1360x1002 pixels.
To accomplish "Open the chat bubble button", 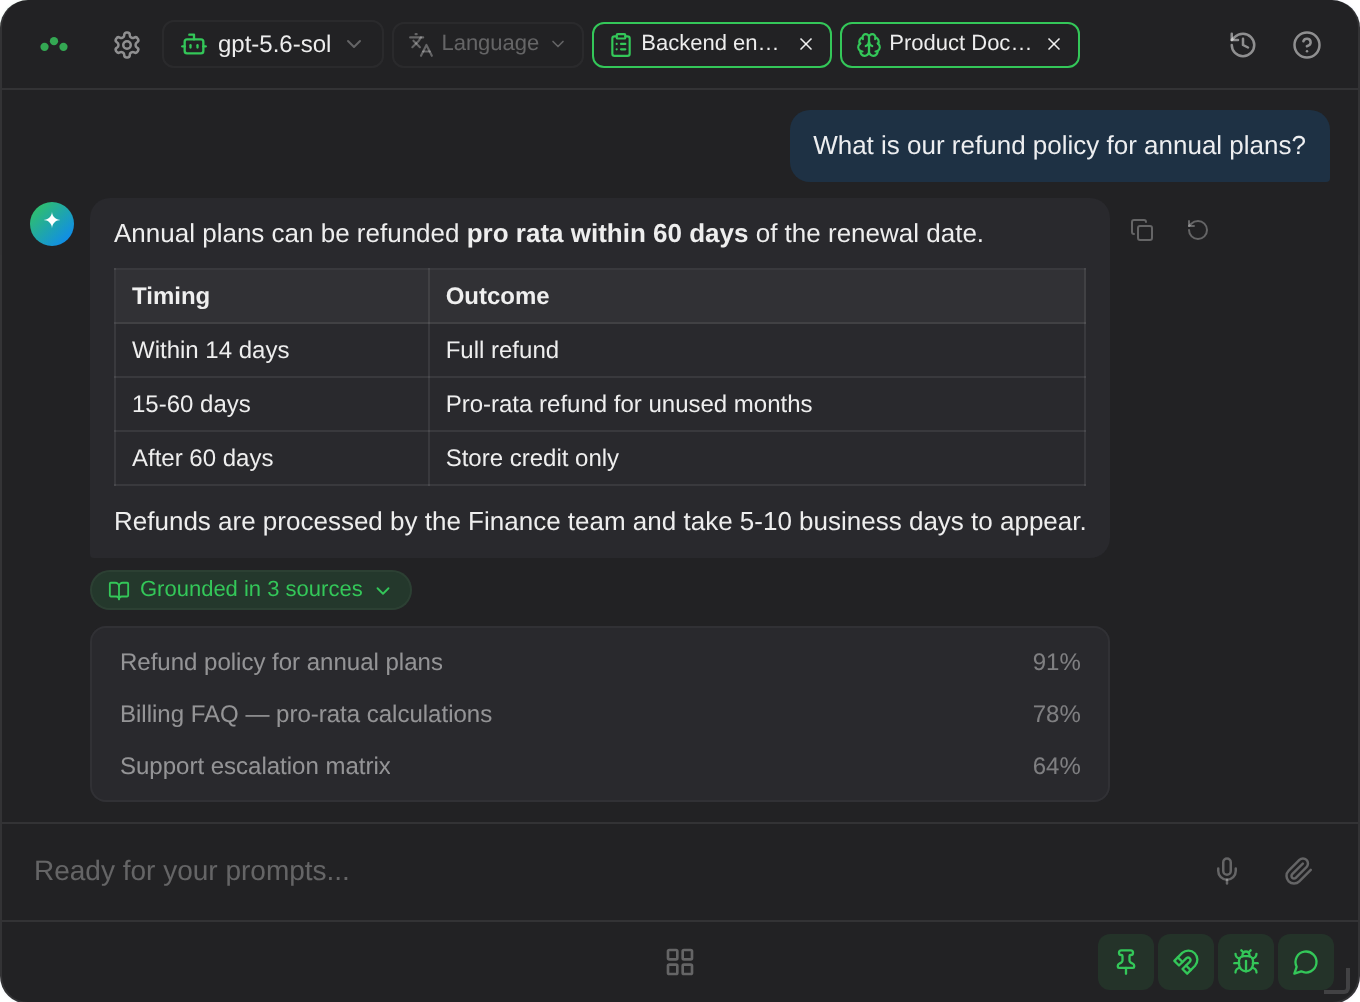I will [1306, 962].
